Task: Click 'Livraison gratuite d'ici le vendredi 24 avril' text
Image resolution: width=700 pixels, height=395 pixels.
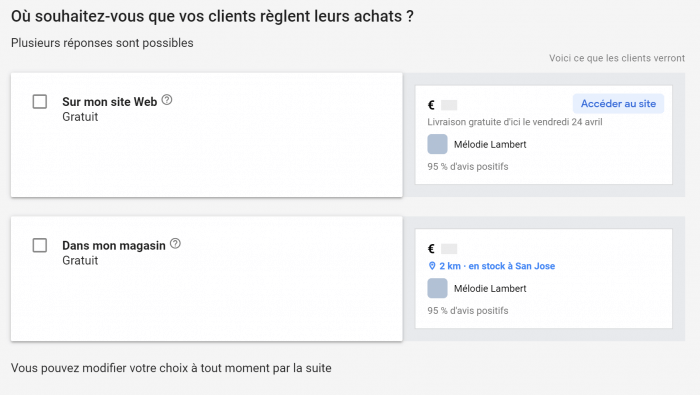Action: pyautogui.click(x=515, y=122)
